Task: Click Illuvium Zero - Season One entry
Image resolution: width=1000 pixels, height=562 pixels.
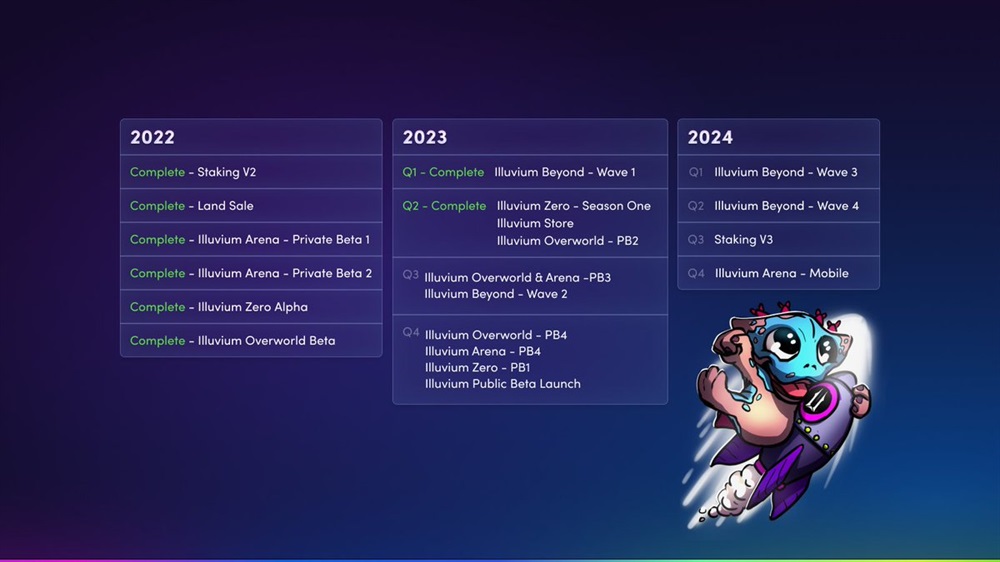Action: (x=573, y=206)
